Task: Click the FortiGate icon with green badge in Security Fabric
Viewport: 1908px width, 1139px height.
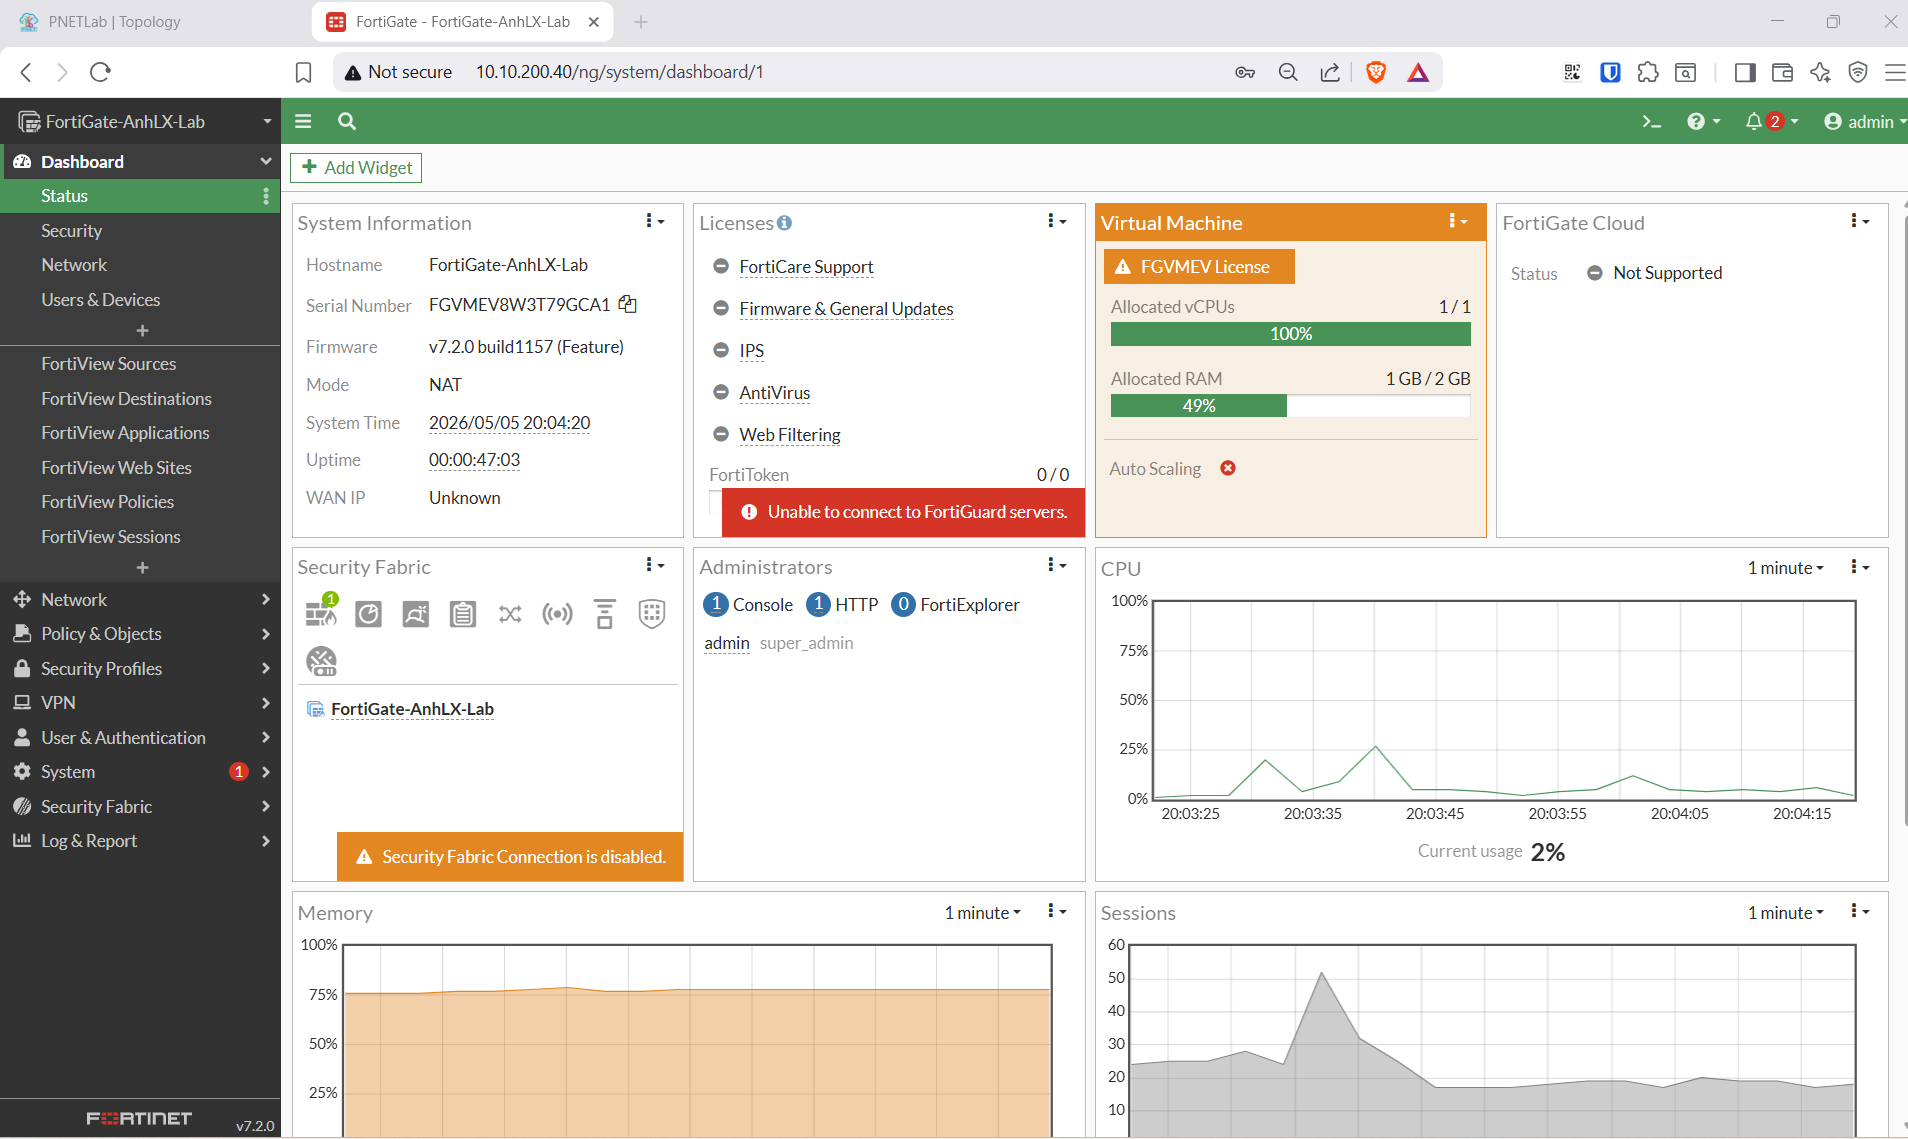Action: (321, 611)
